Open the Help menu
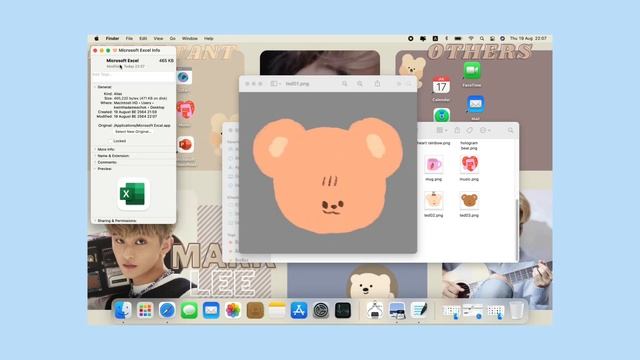Viewport: 640px width, 360px height. pos(209,38)
